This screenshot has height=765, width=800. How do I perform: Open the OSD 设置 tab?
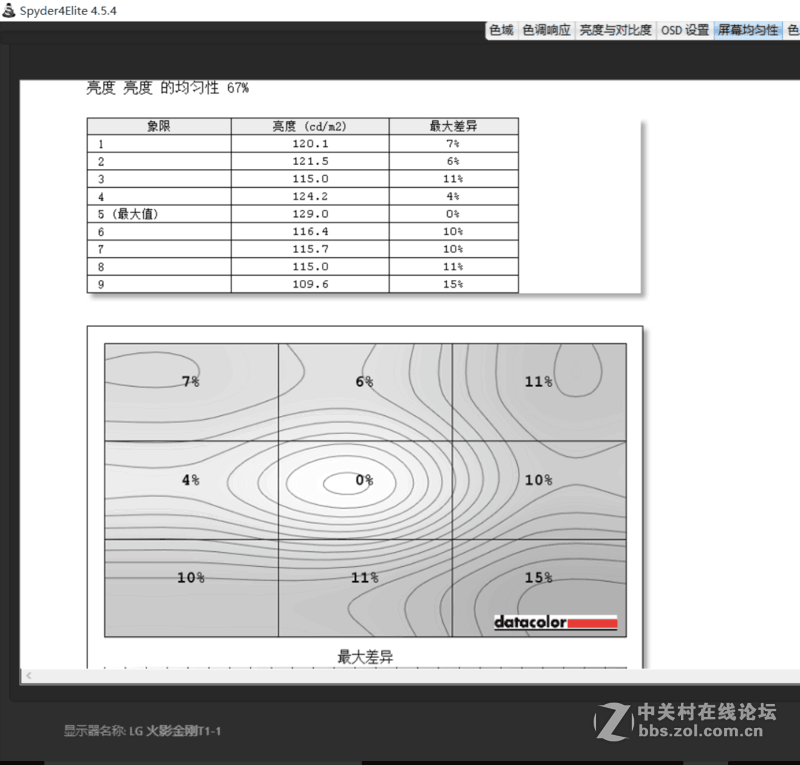pos(685,31)
